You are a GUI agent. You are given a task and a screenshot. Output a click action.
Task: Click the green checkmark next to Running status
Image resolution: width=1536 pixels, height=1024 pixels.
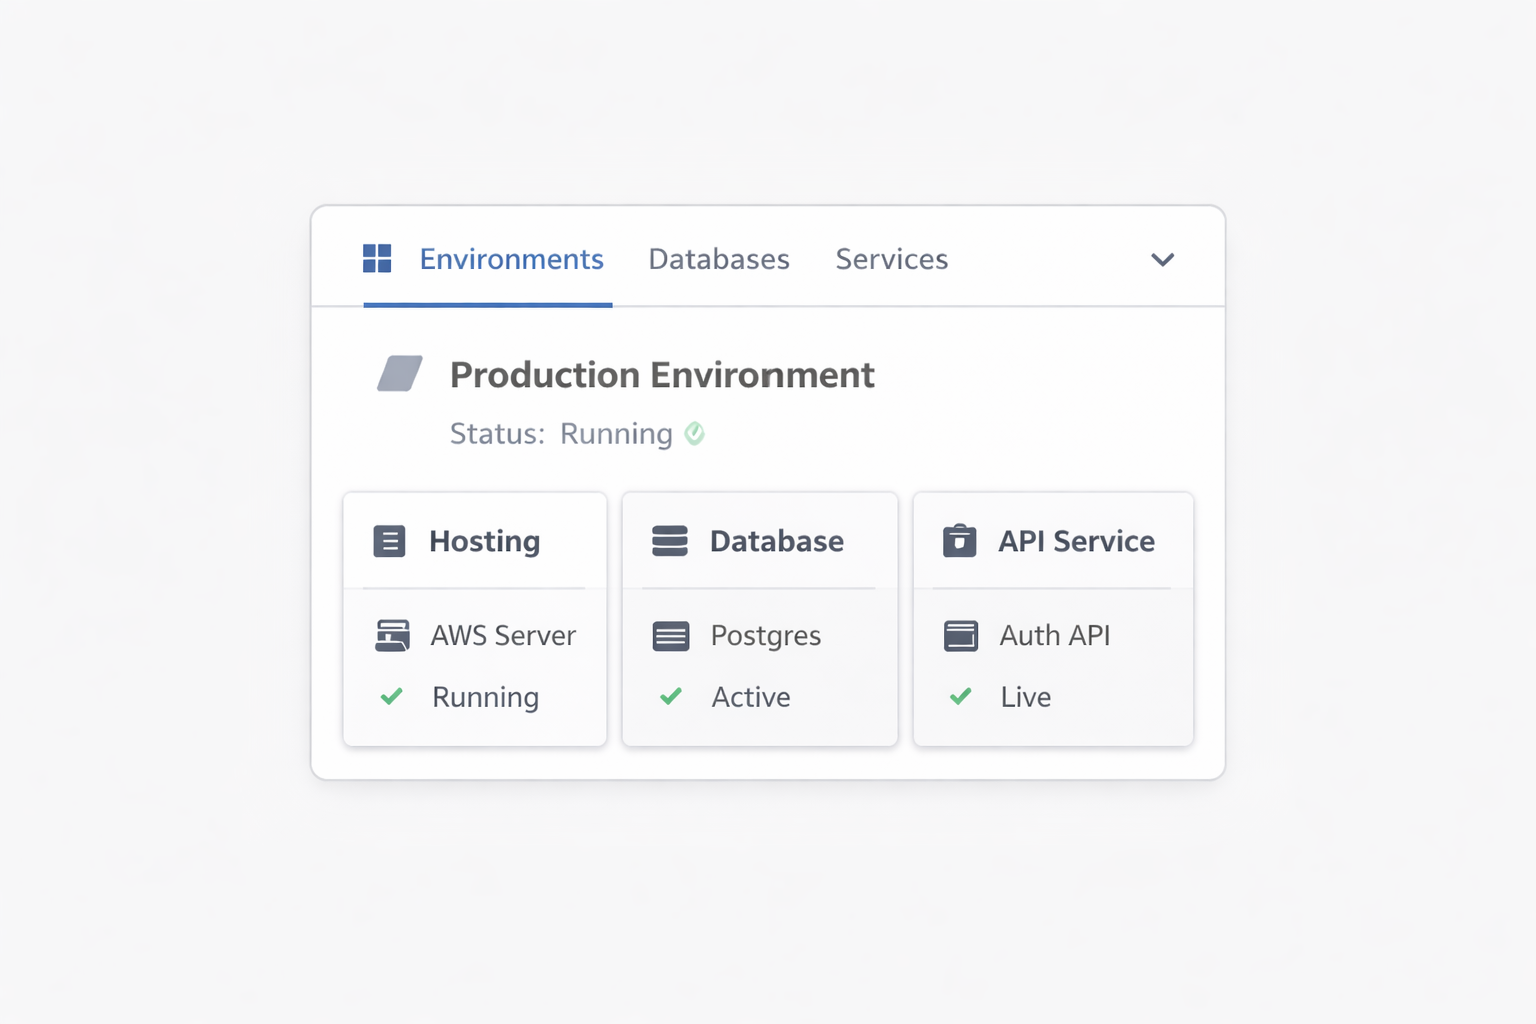696,433
